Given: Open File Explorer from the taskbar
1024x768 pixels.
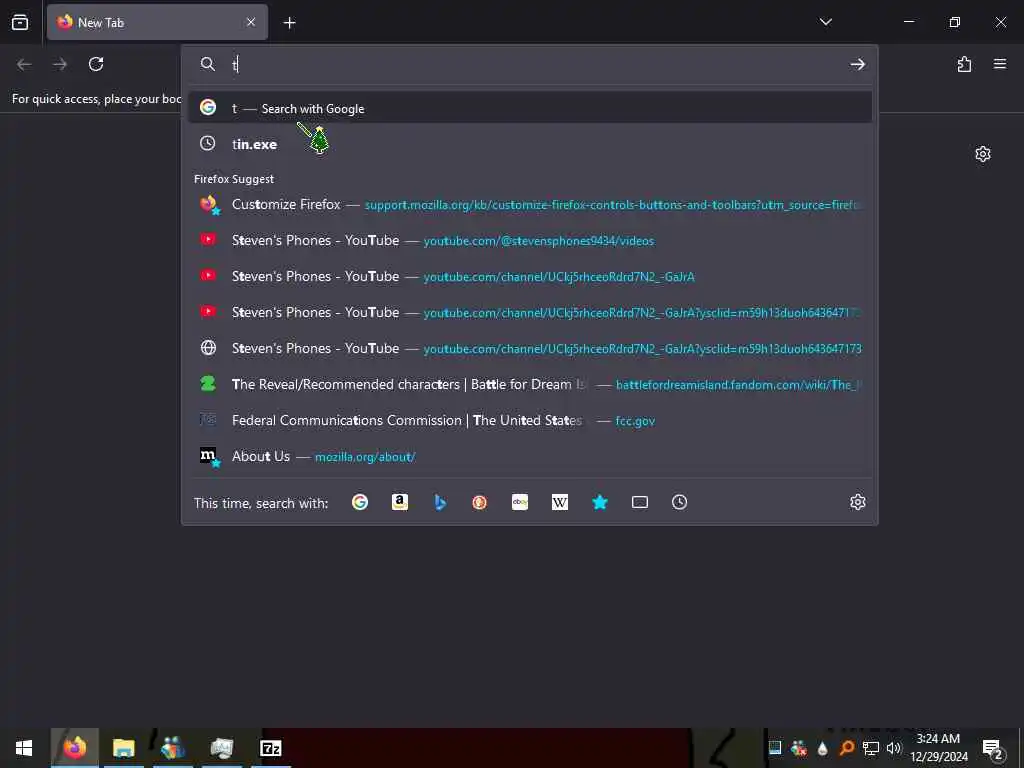Looking at the screenshot, I should click(123, 748).
